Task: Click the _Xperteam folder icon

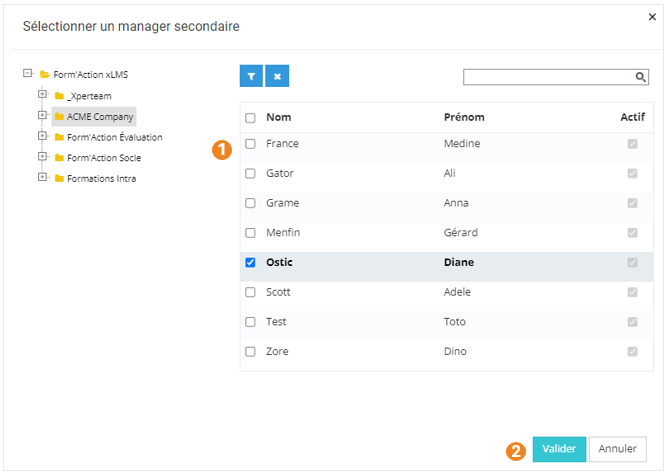Action: [59, 96]
